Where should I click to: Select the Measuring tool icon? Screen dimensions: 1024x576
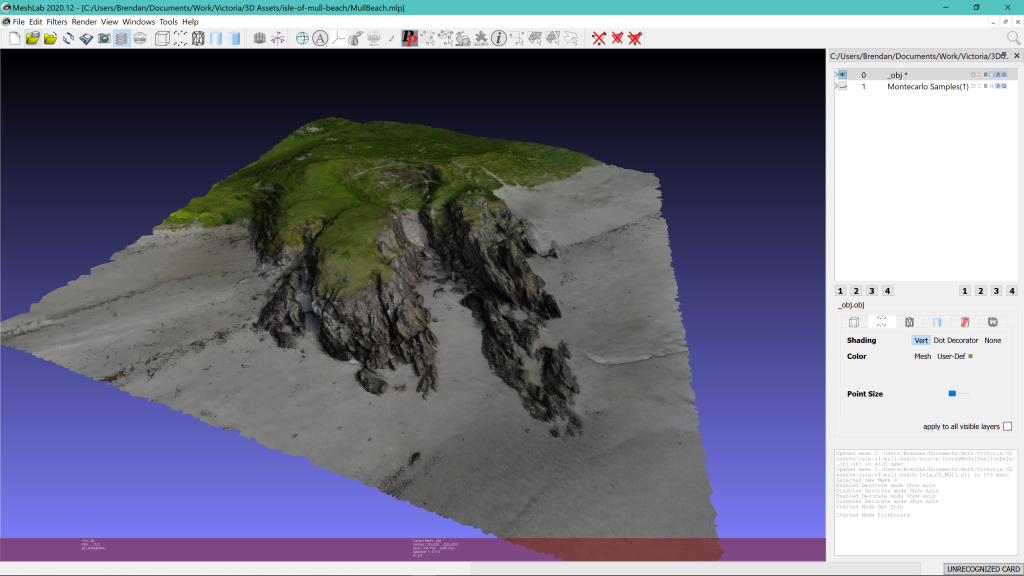355,38
